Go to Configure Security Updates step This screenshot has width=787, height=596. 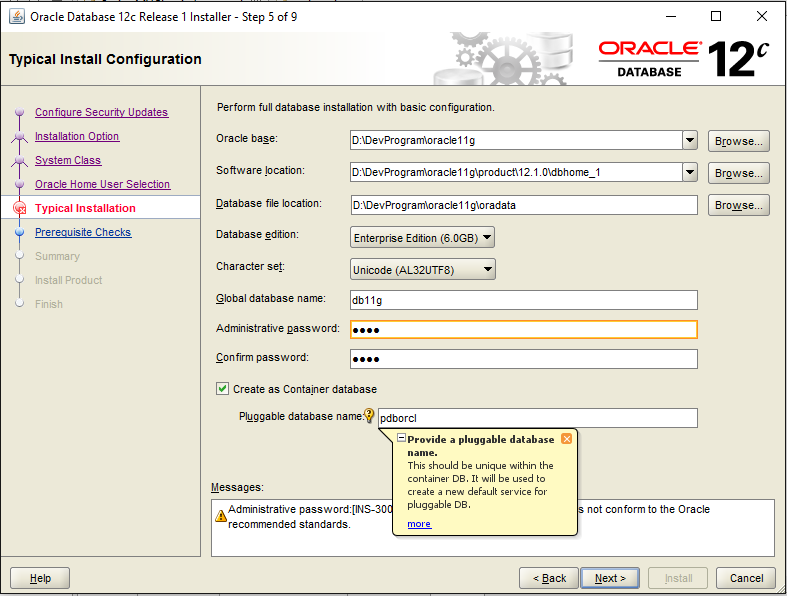(101, 112)
